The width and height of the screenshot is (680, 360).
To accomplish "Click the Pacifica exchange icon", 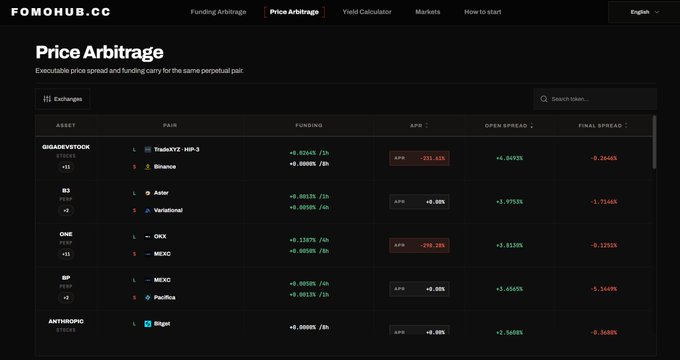I will [147, 298].
